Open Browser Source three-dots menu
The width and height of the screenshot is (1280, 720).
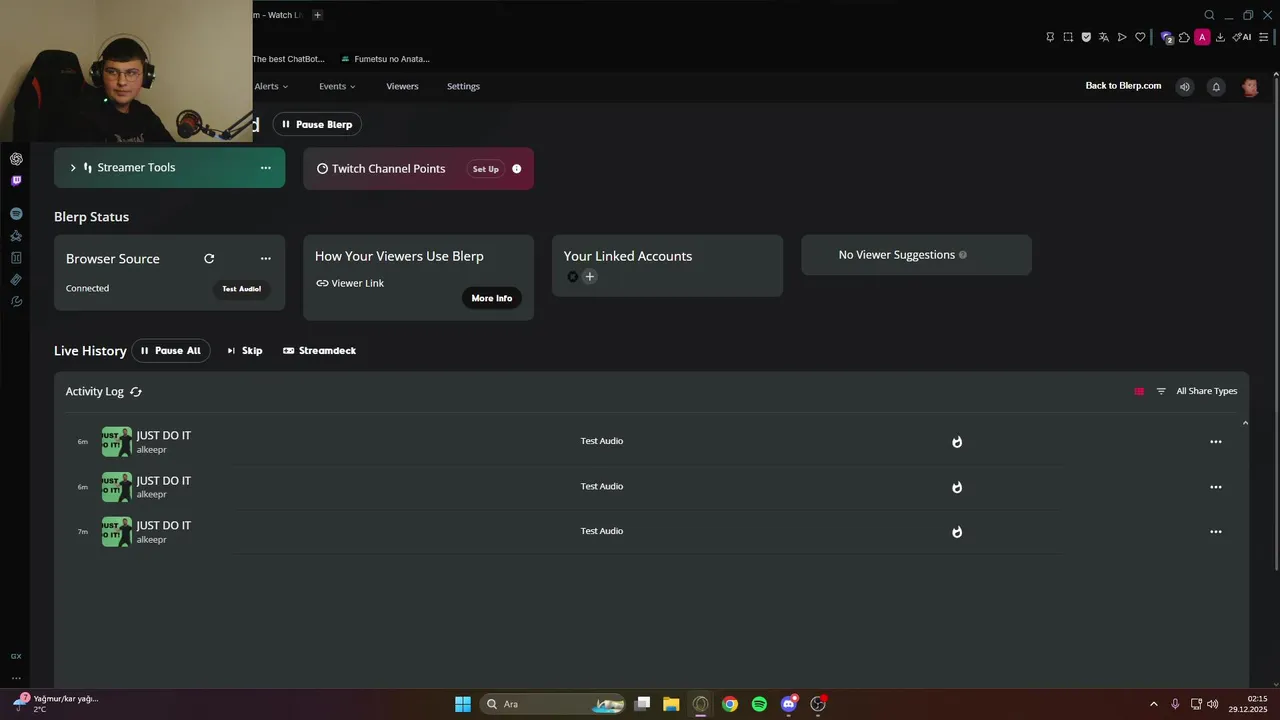pos(265,259)
